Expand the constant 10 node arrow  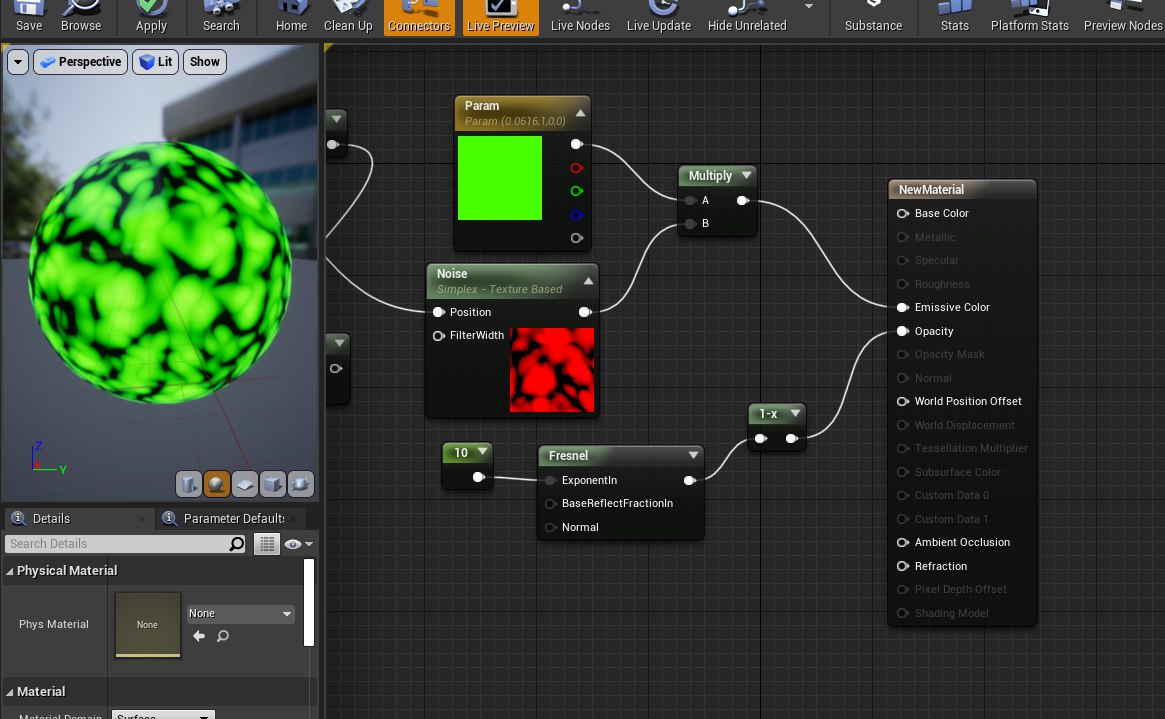[x=483, y=452]
